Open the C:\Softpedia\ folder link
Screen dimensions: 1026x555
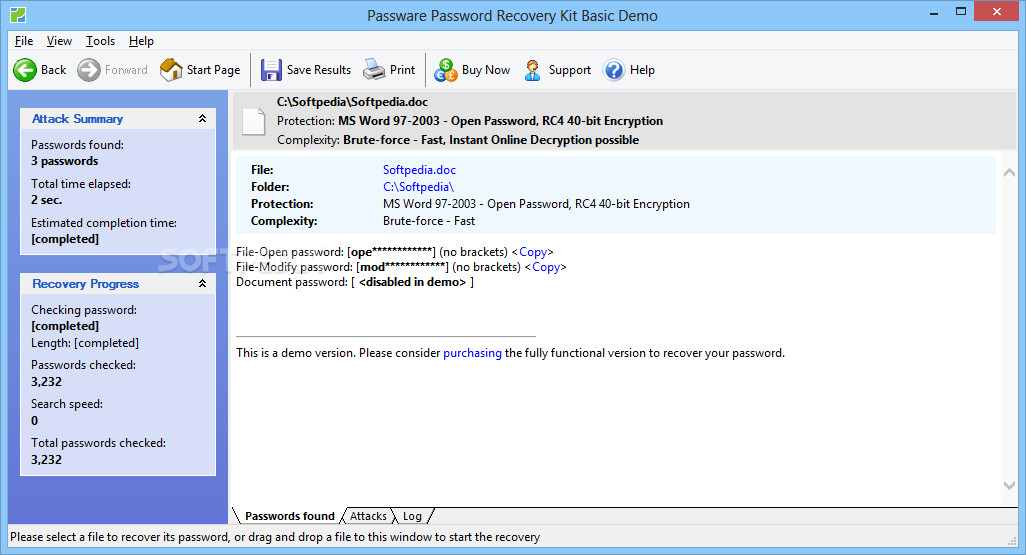(x=418, y=187)
